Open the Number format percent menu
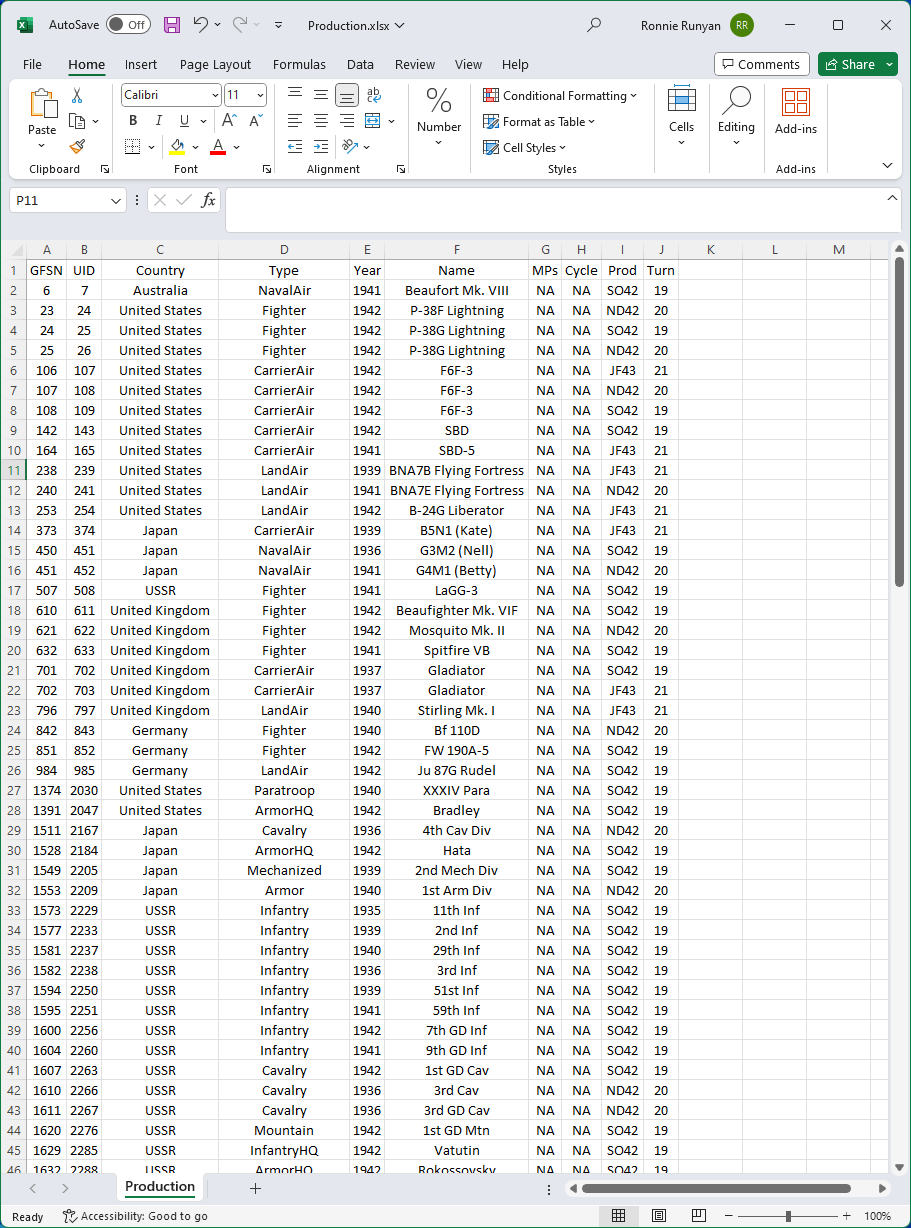Viewport: 911px width, 1228px height. 439,116
